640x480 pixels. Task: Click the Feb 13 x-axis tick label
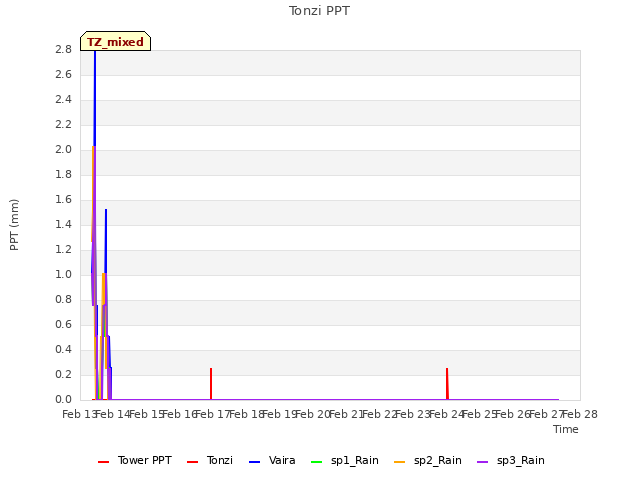coord(79,414)
